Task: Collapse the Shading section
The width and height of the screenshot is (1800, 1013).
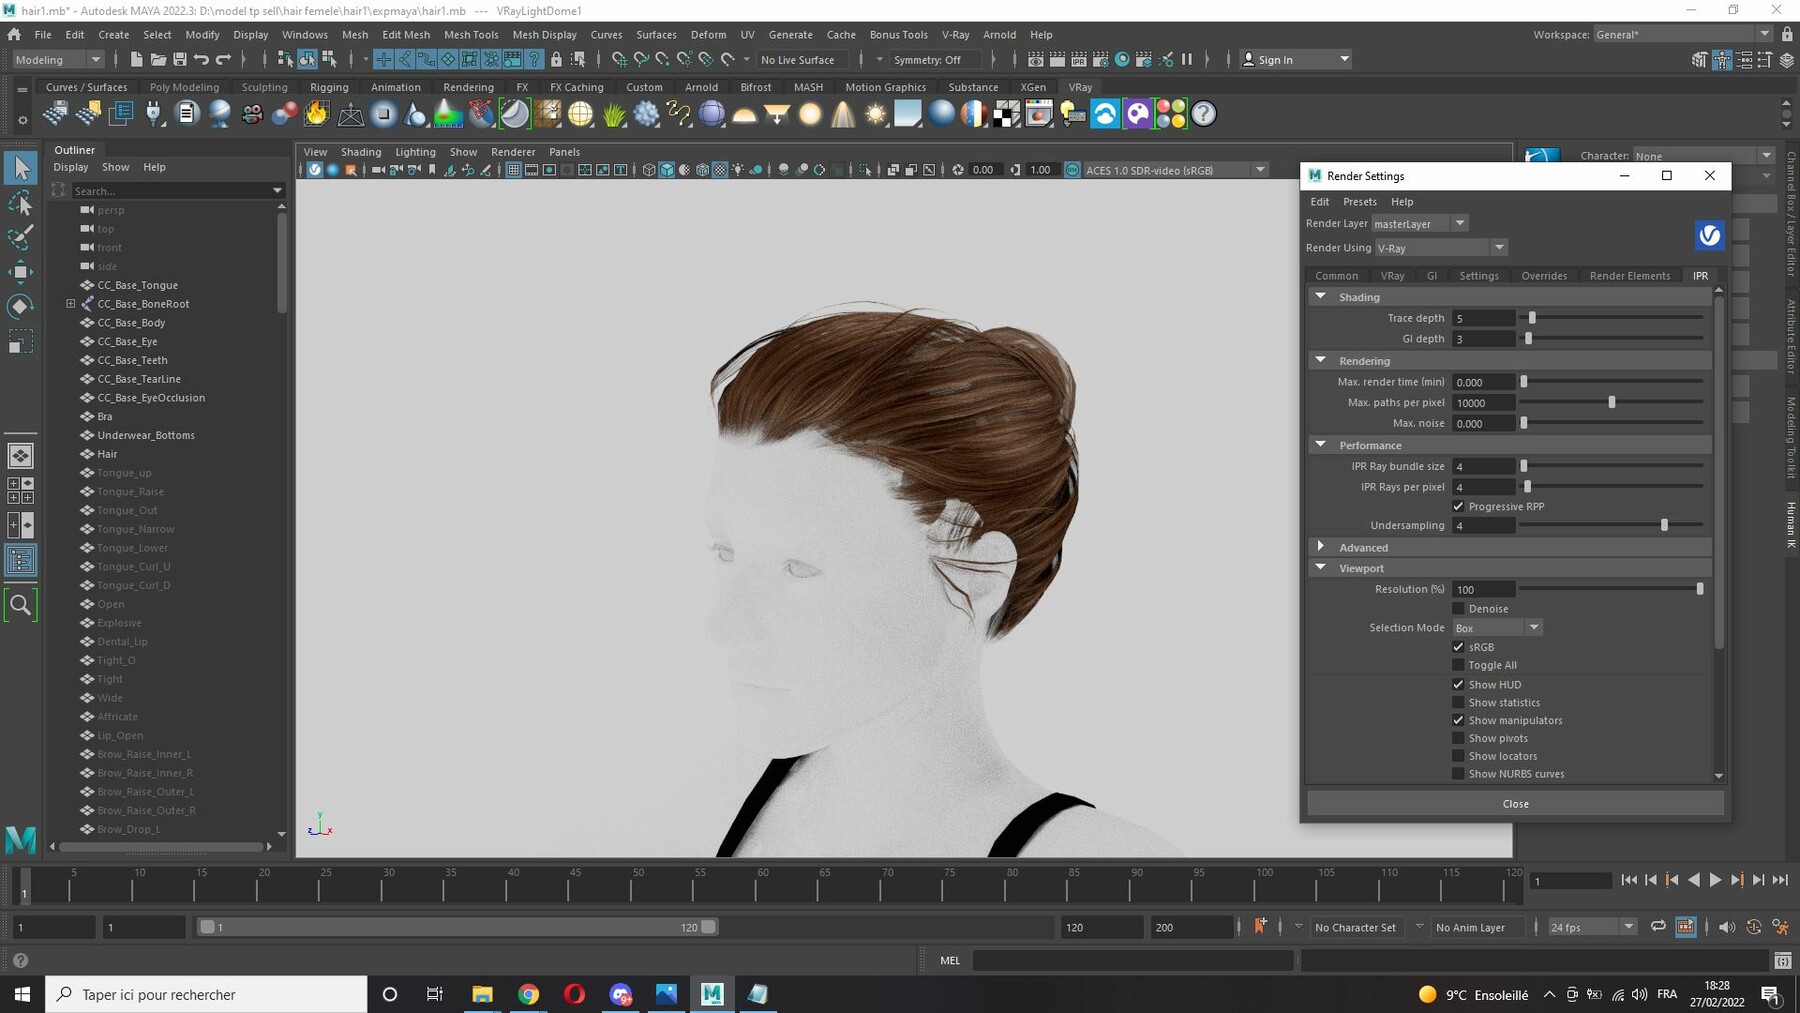Action: [x=1321, y=297]
